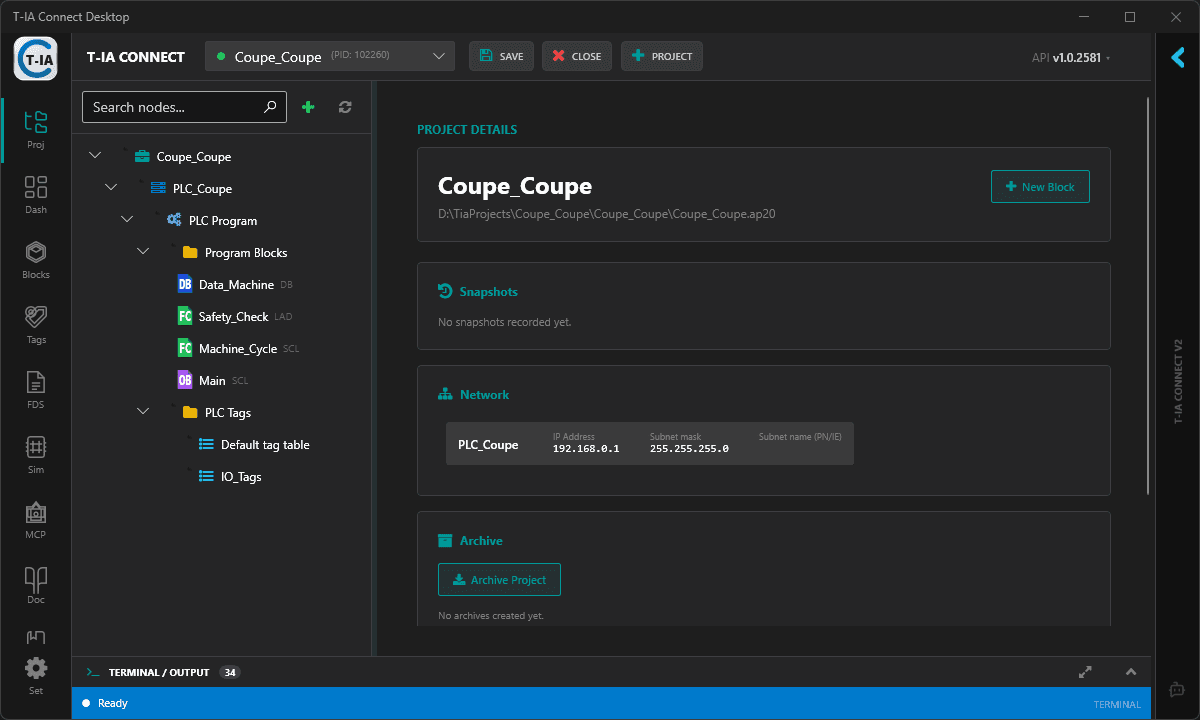Select the Machine_Cycle block in tree
The image size is (1200, 720).
point(237,349)
